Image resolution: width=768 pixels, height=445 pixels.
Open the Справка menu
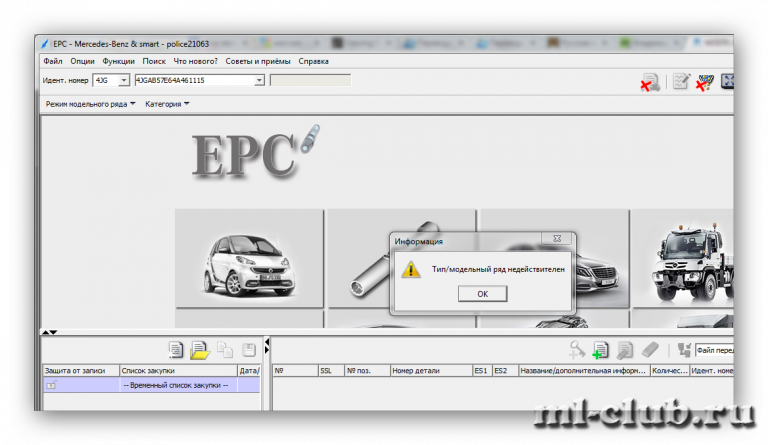(x=313, y=61)
